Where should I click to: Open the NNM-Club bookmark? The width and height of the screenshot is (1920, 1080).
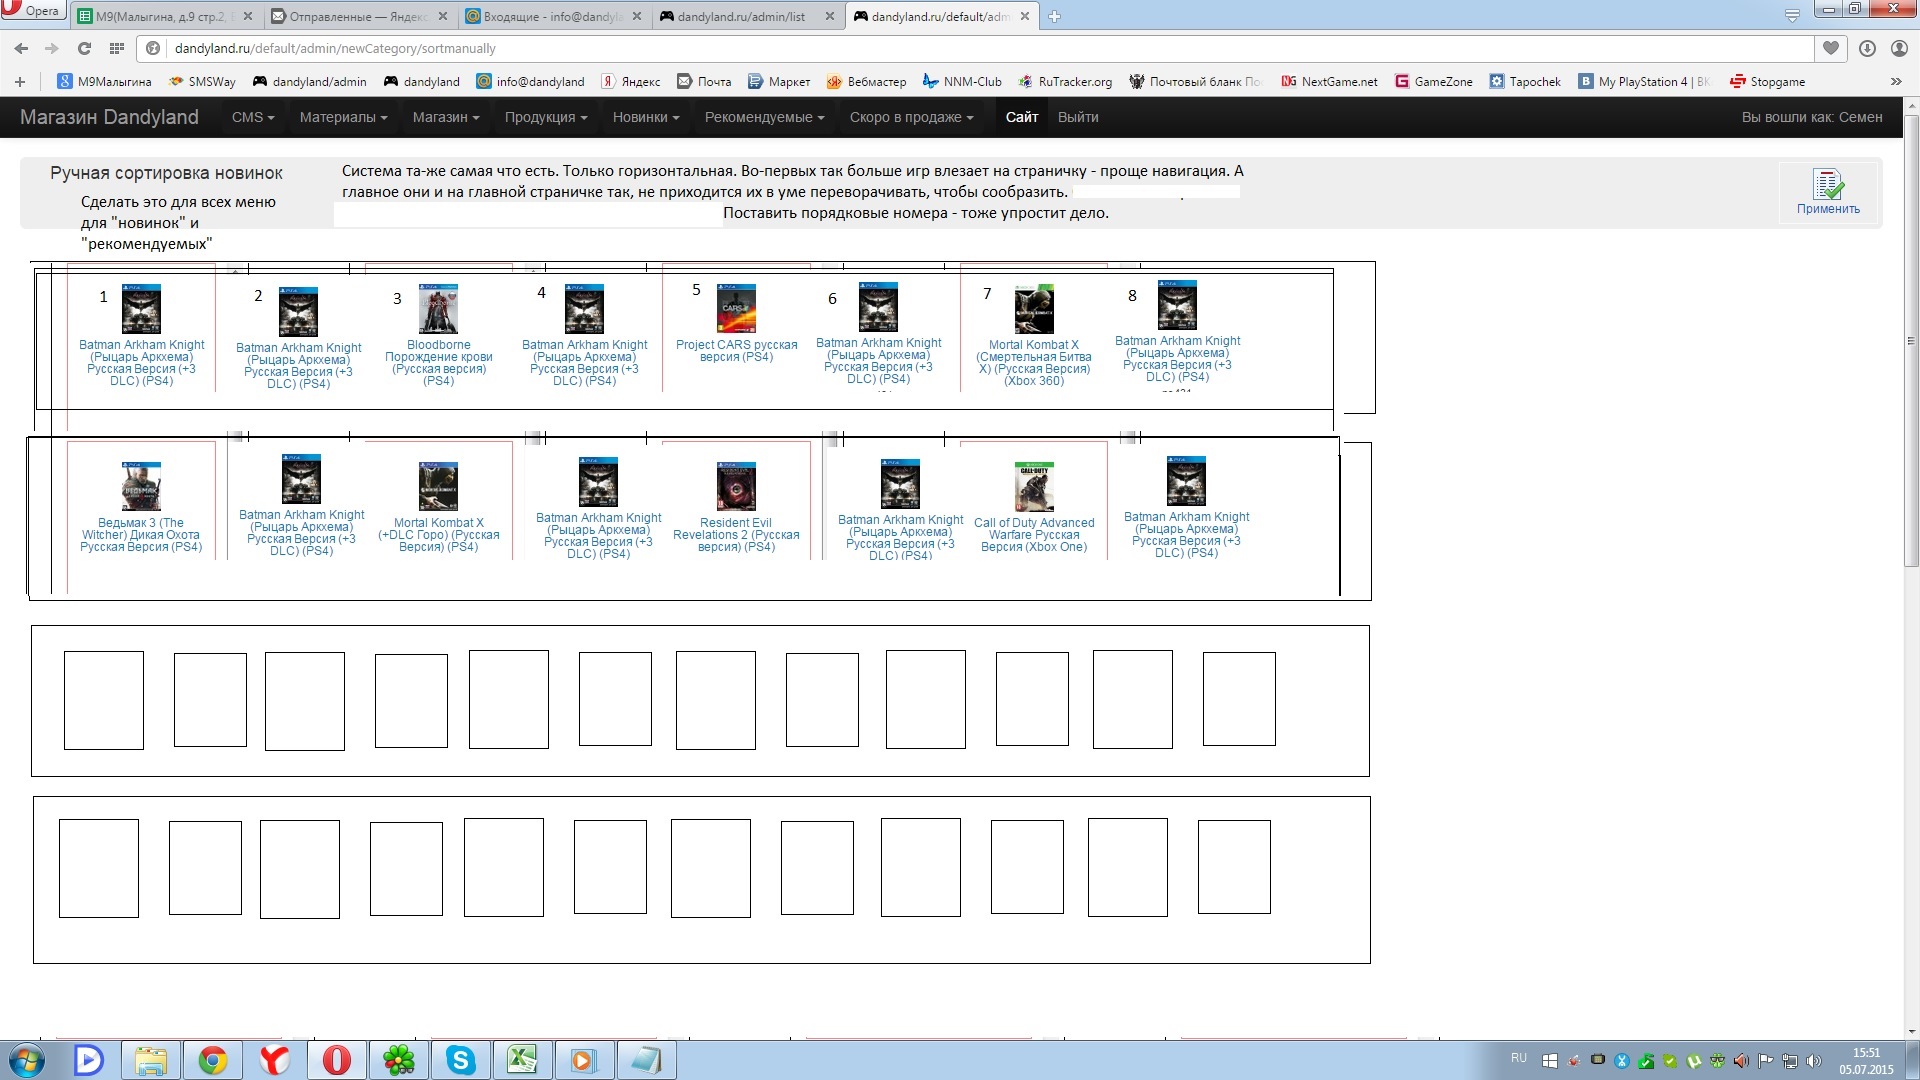click(962, 82)
